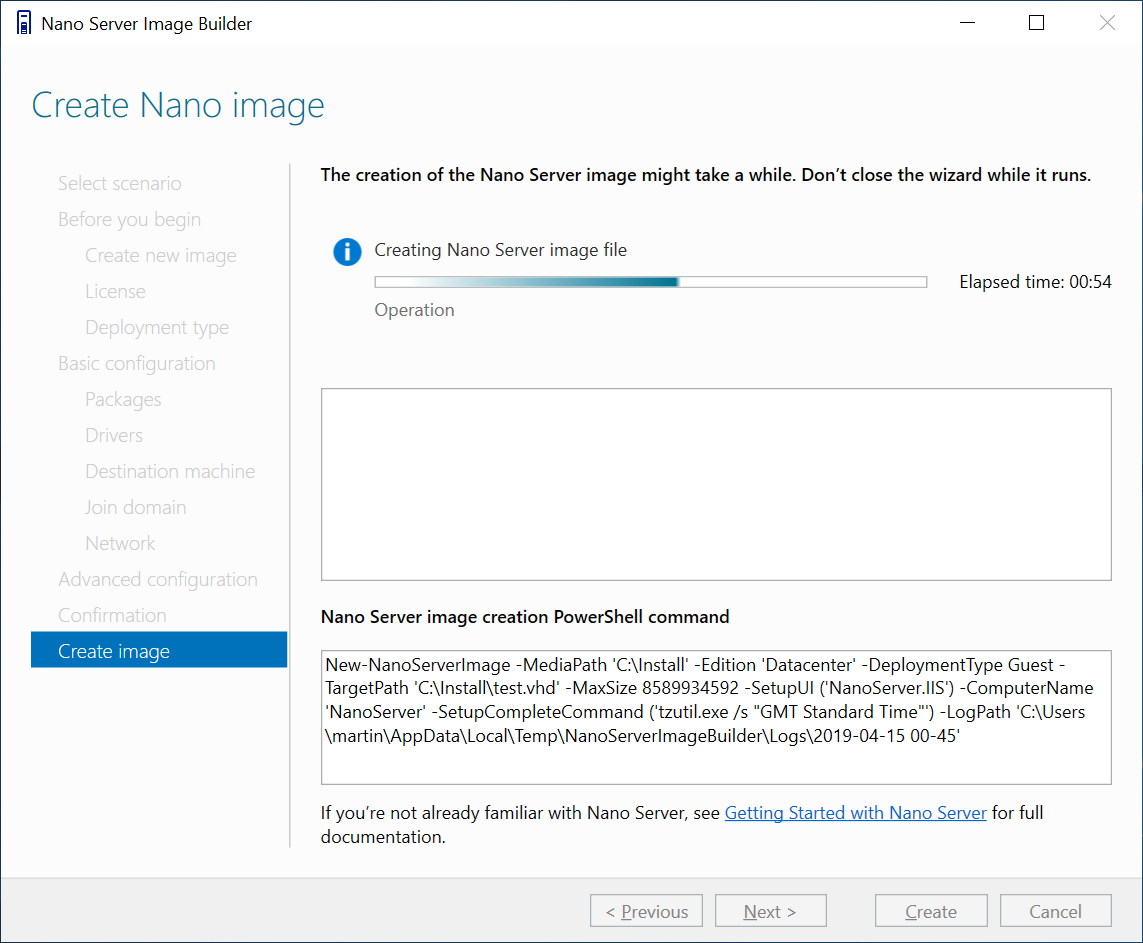Click inside the PowerShell command text box
Image resolution: width=1143 pixels, height=943 pixels.
(715, 717)
